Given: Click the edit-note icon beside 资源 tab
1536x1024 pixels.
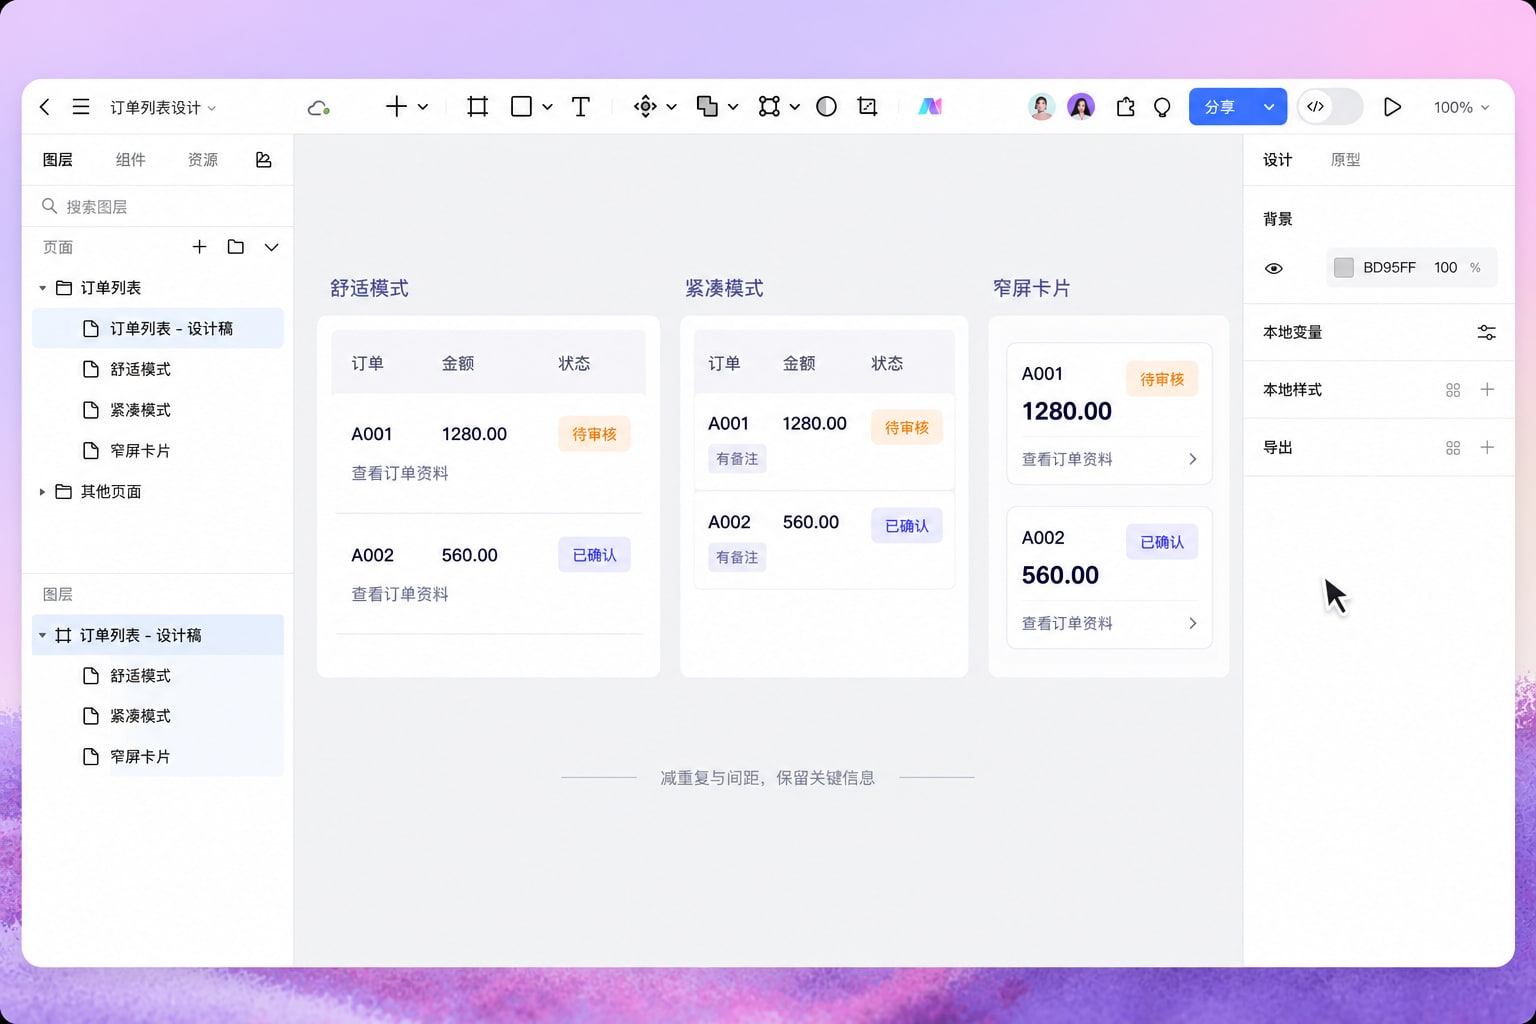Looking at the screenshot, I should [263, 160].
